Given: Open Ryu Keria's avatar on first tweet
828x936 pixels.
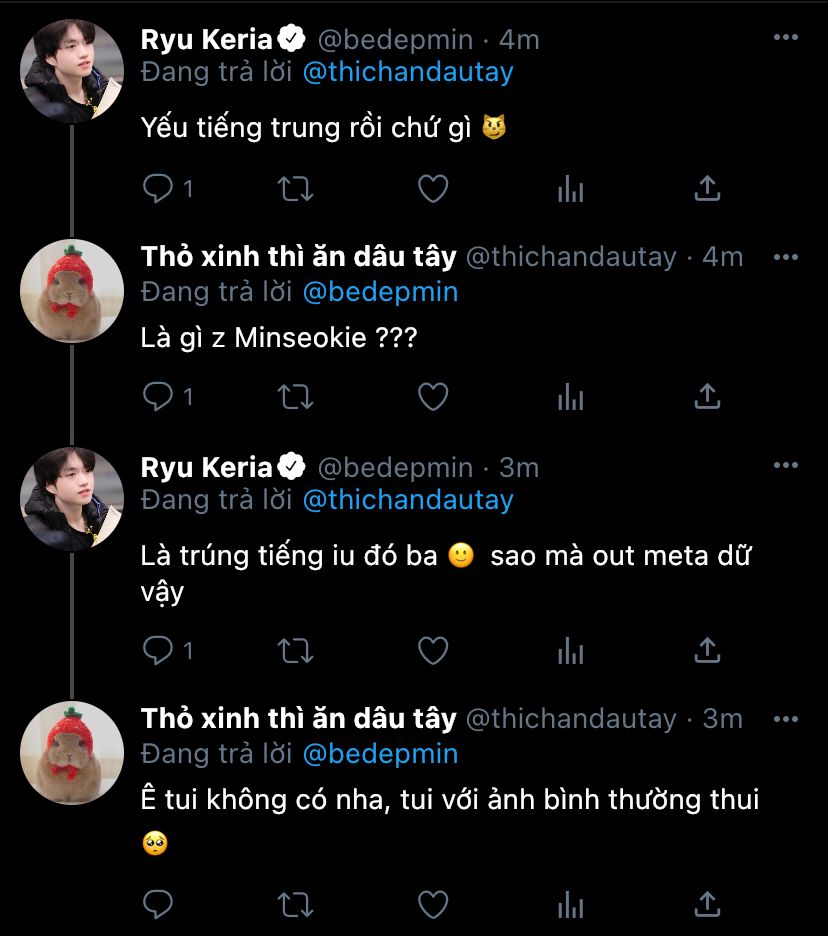Looking at the screenshot, I should 72,70.
